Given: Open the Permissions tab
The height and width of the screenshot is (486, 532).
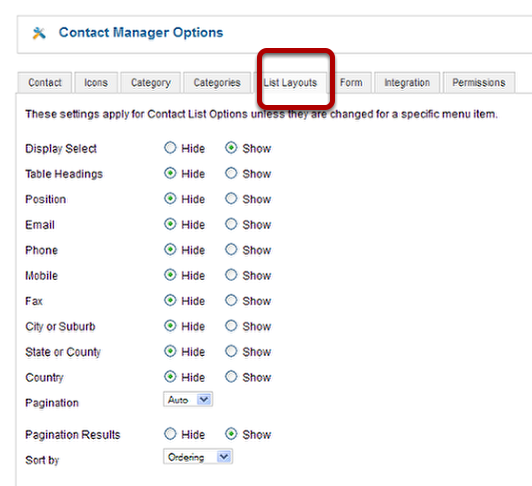Looking at the screenshot, I should 479,82.
